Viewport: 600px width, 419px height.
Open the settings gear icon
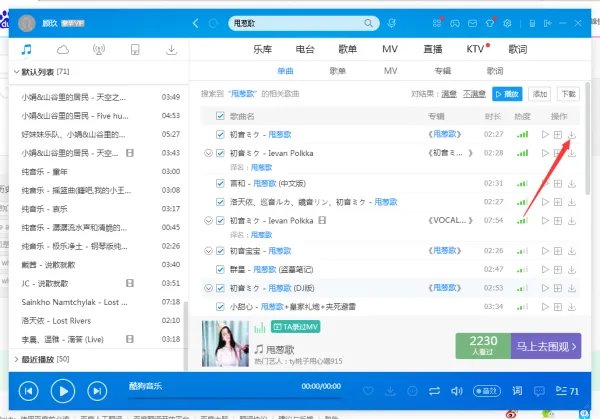(507, 23)
